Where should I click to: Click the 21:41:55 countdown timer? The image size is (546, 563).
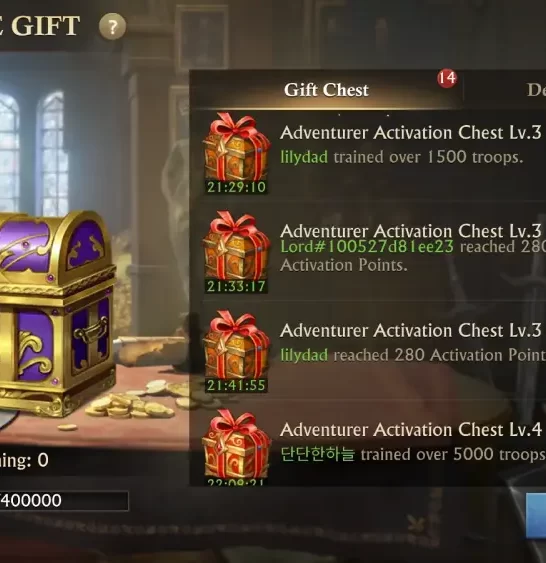[236, 385]
